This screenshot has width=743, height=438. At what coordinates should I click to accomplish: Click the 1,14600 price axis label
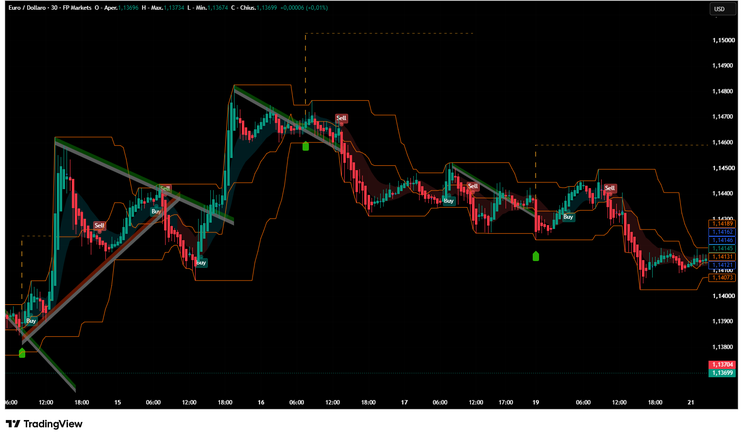point(724,142)
